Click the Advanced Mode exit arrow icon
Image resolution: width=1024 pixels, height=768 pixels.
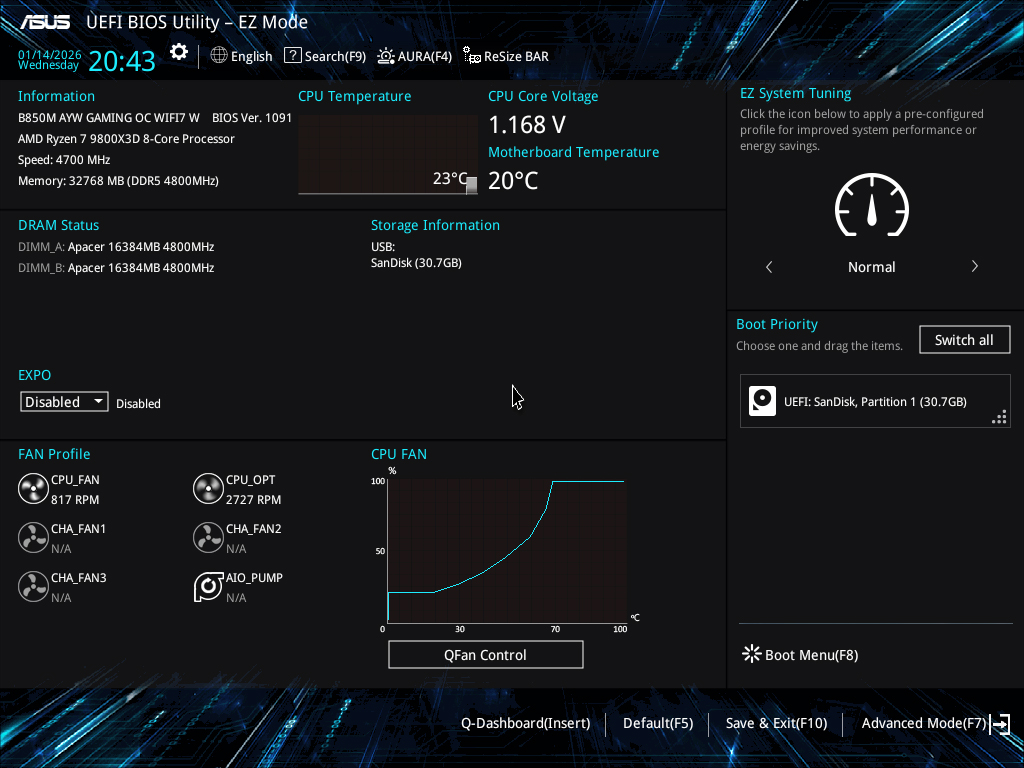tap(1000, 724)
